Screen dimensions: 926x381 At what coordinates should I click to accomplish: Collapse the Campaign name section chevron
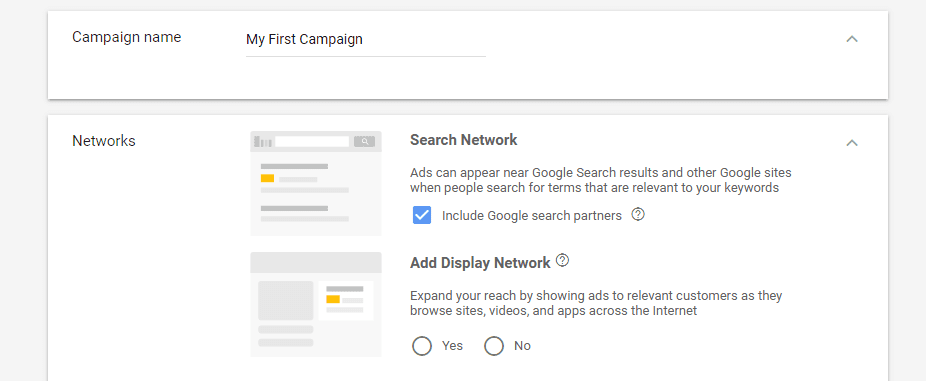click(x=852, y=39)
